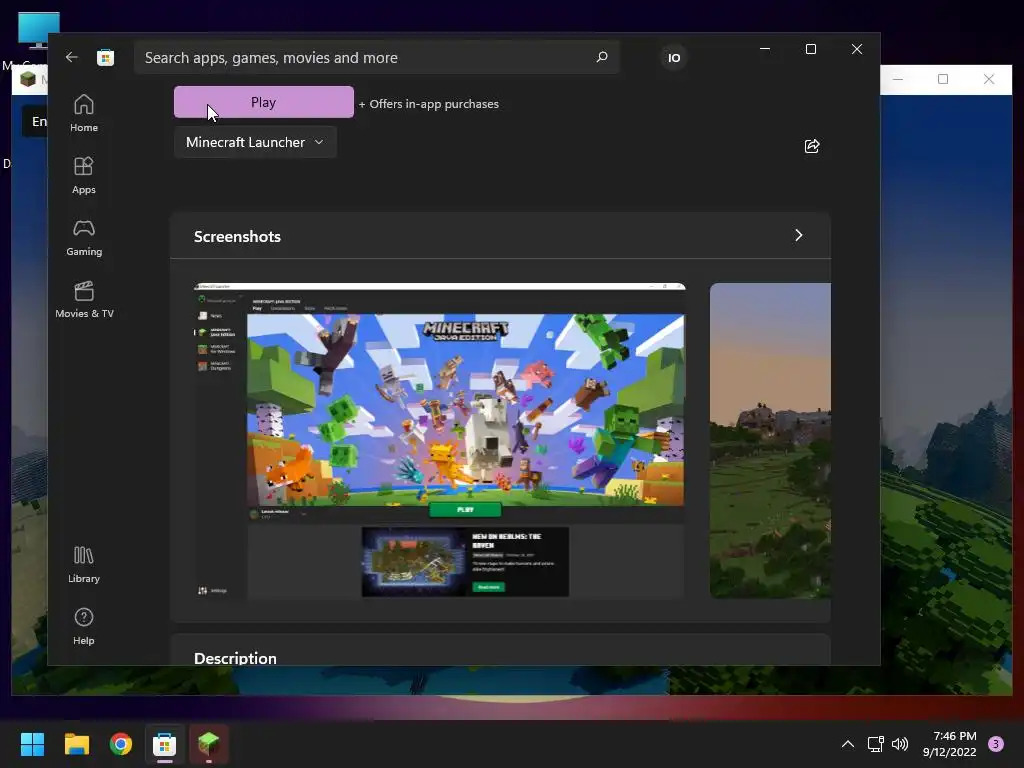Image resolution: width=1024 pixels, height=768 pixels.
Task: Click the network tray icon
Action: [875, 744]
